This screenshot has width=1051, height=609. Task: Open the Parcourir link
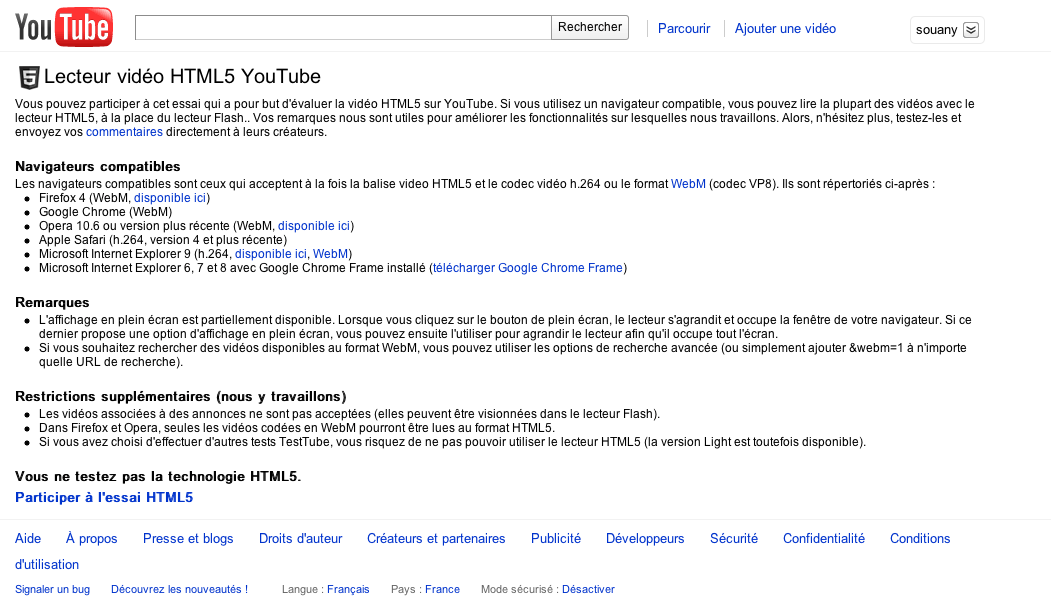[x=684, y=29]
